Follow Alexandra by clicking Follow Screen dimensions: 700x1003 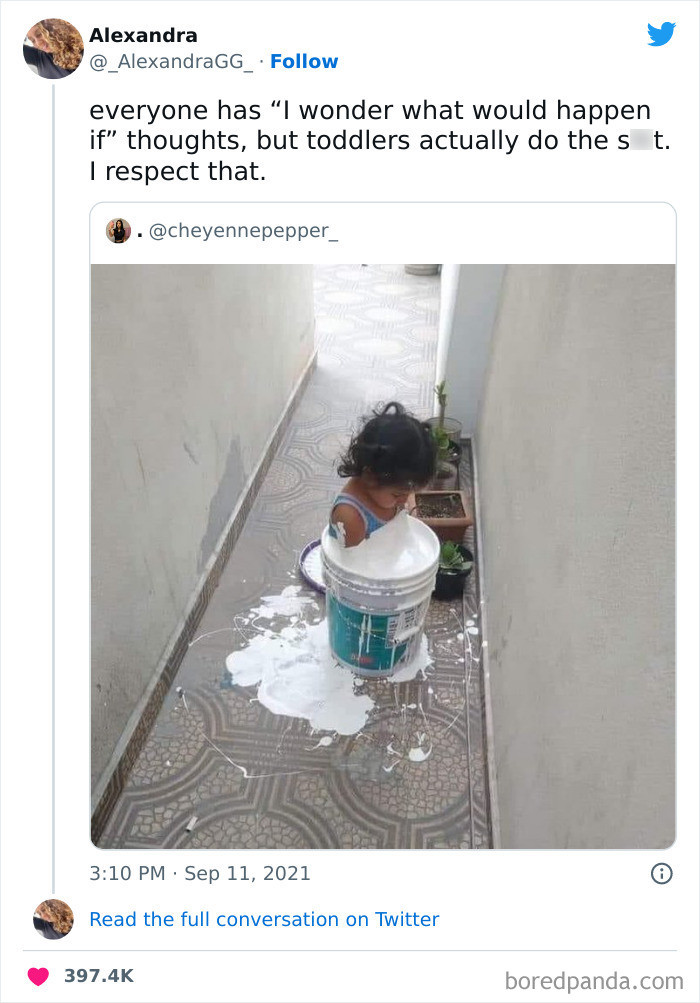tap(304, 62)
